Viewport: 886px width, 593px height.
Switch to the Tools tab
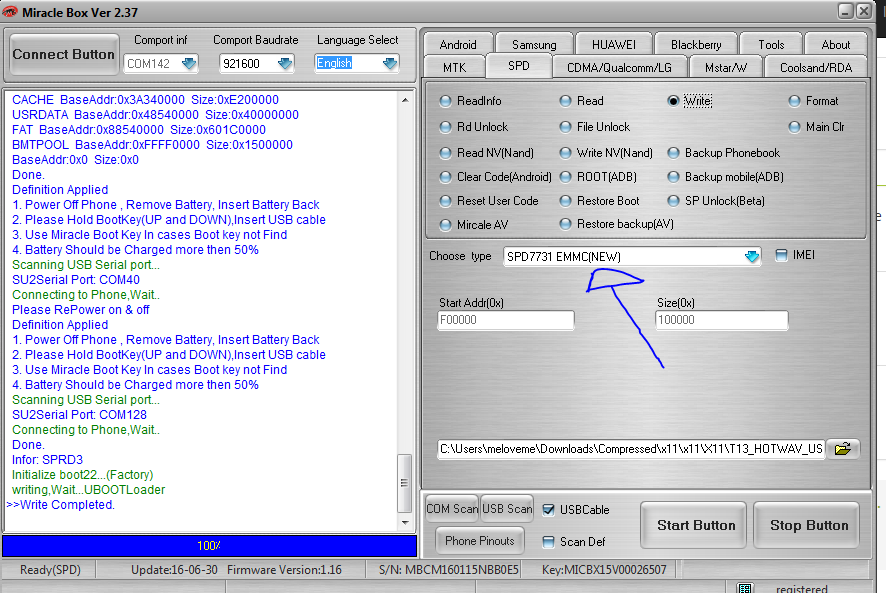(771, 44)
